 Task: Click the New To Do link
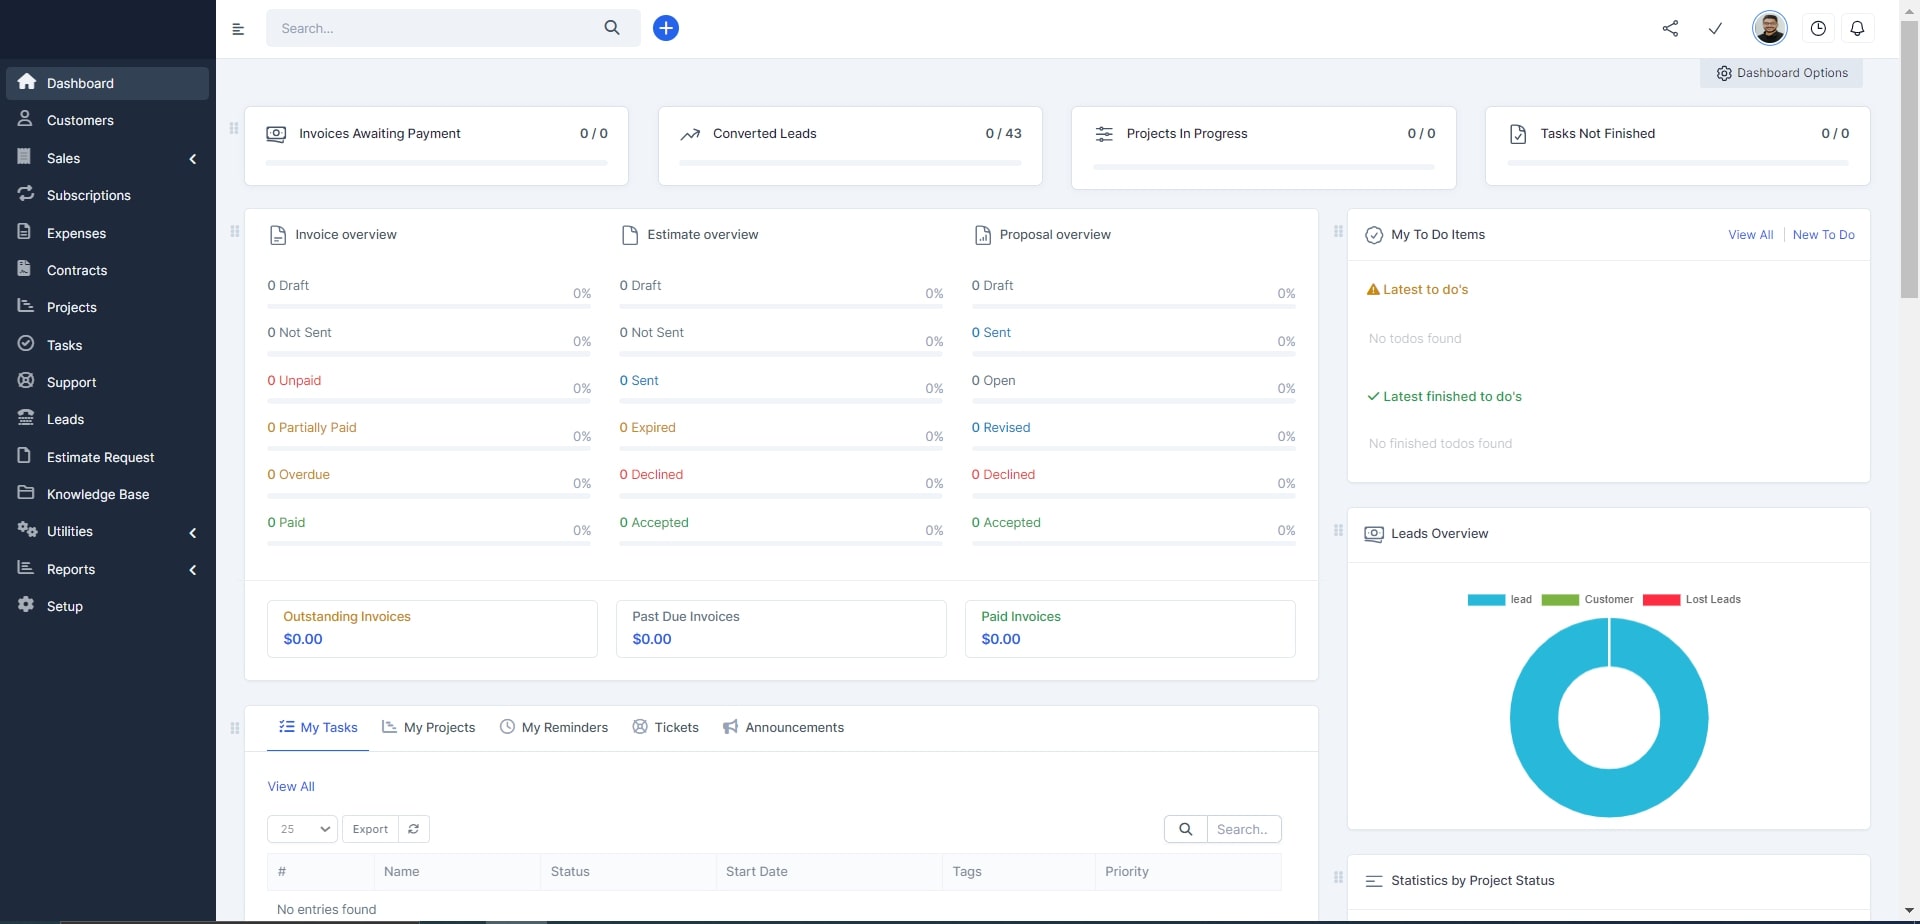point(1823,235)
